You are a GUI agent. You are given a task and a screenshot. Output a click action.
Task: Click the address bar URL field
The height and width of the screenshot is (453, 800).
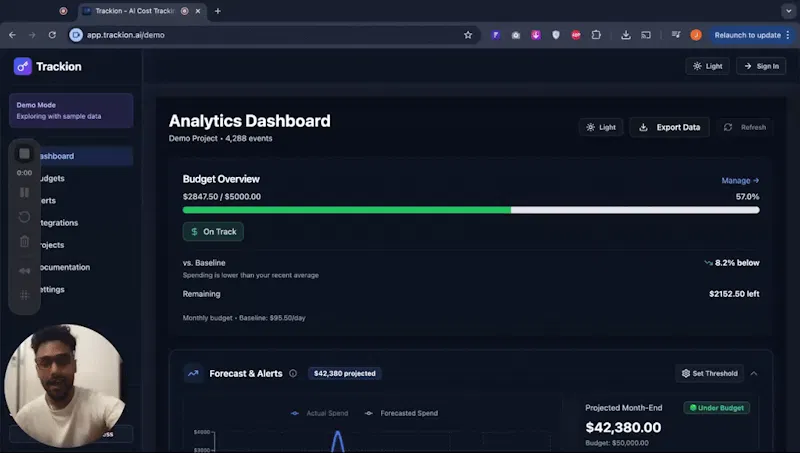[273, 35]
